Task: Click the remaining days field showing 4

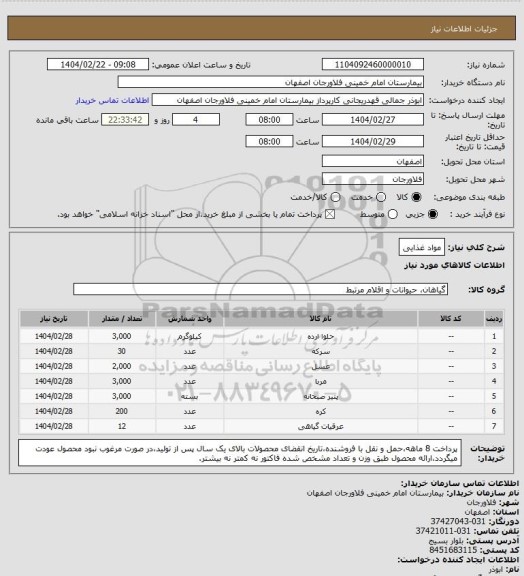Action: (x=196, y=120)
